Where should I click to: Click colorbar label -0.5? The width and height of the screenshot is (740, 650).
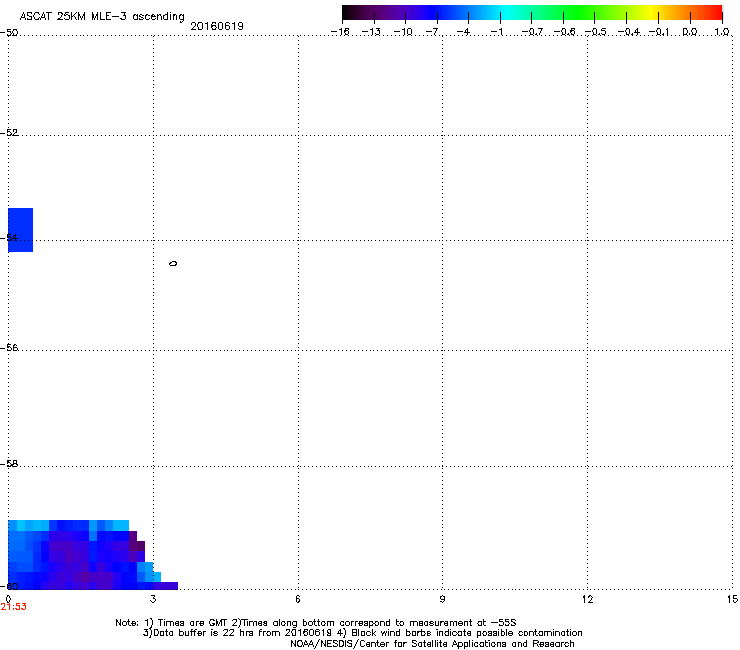(596, 32)
